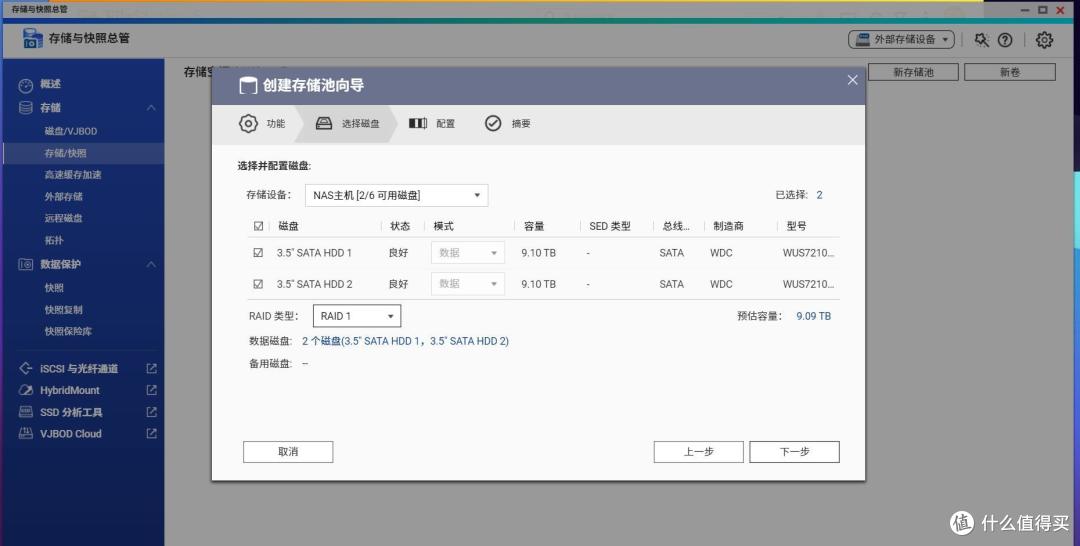Click the wizard title disk icon

point(247,86)
